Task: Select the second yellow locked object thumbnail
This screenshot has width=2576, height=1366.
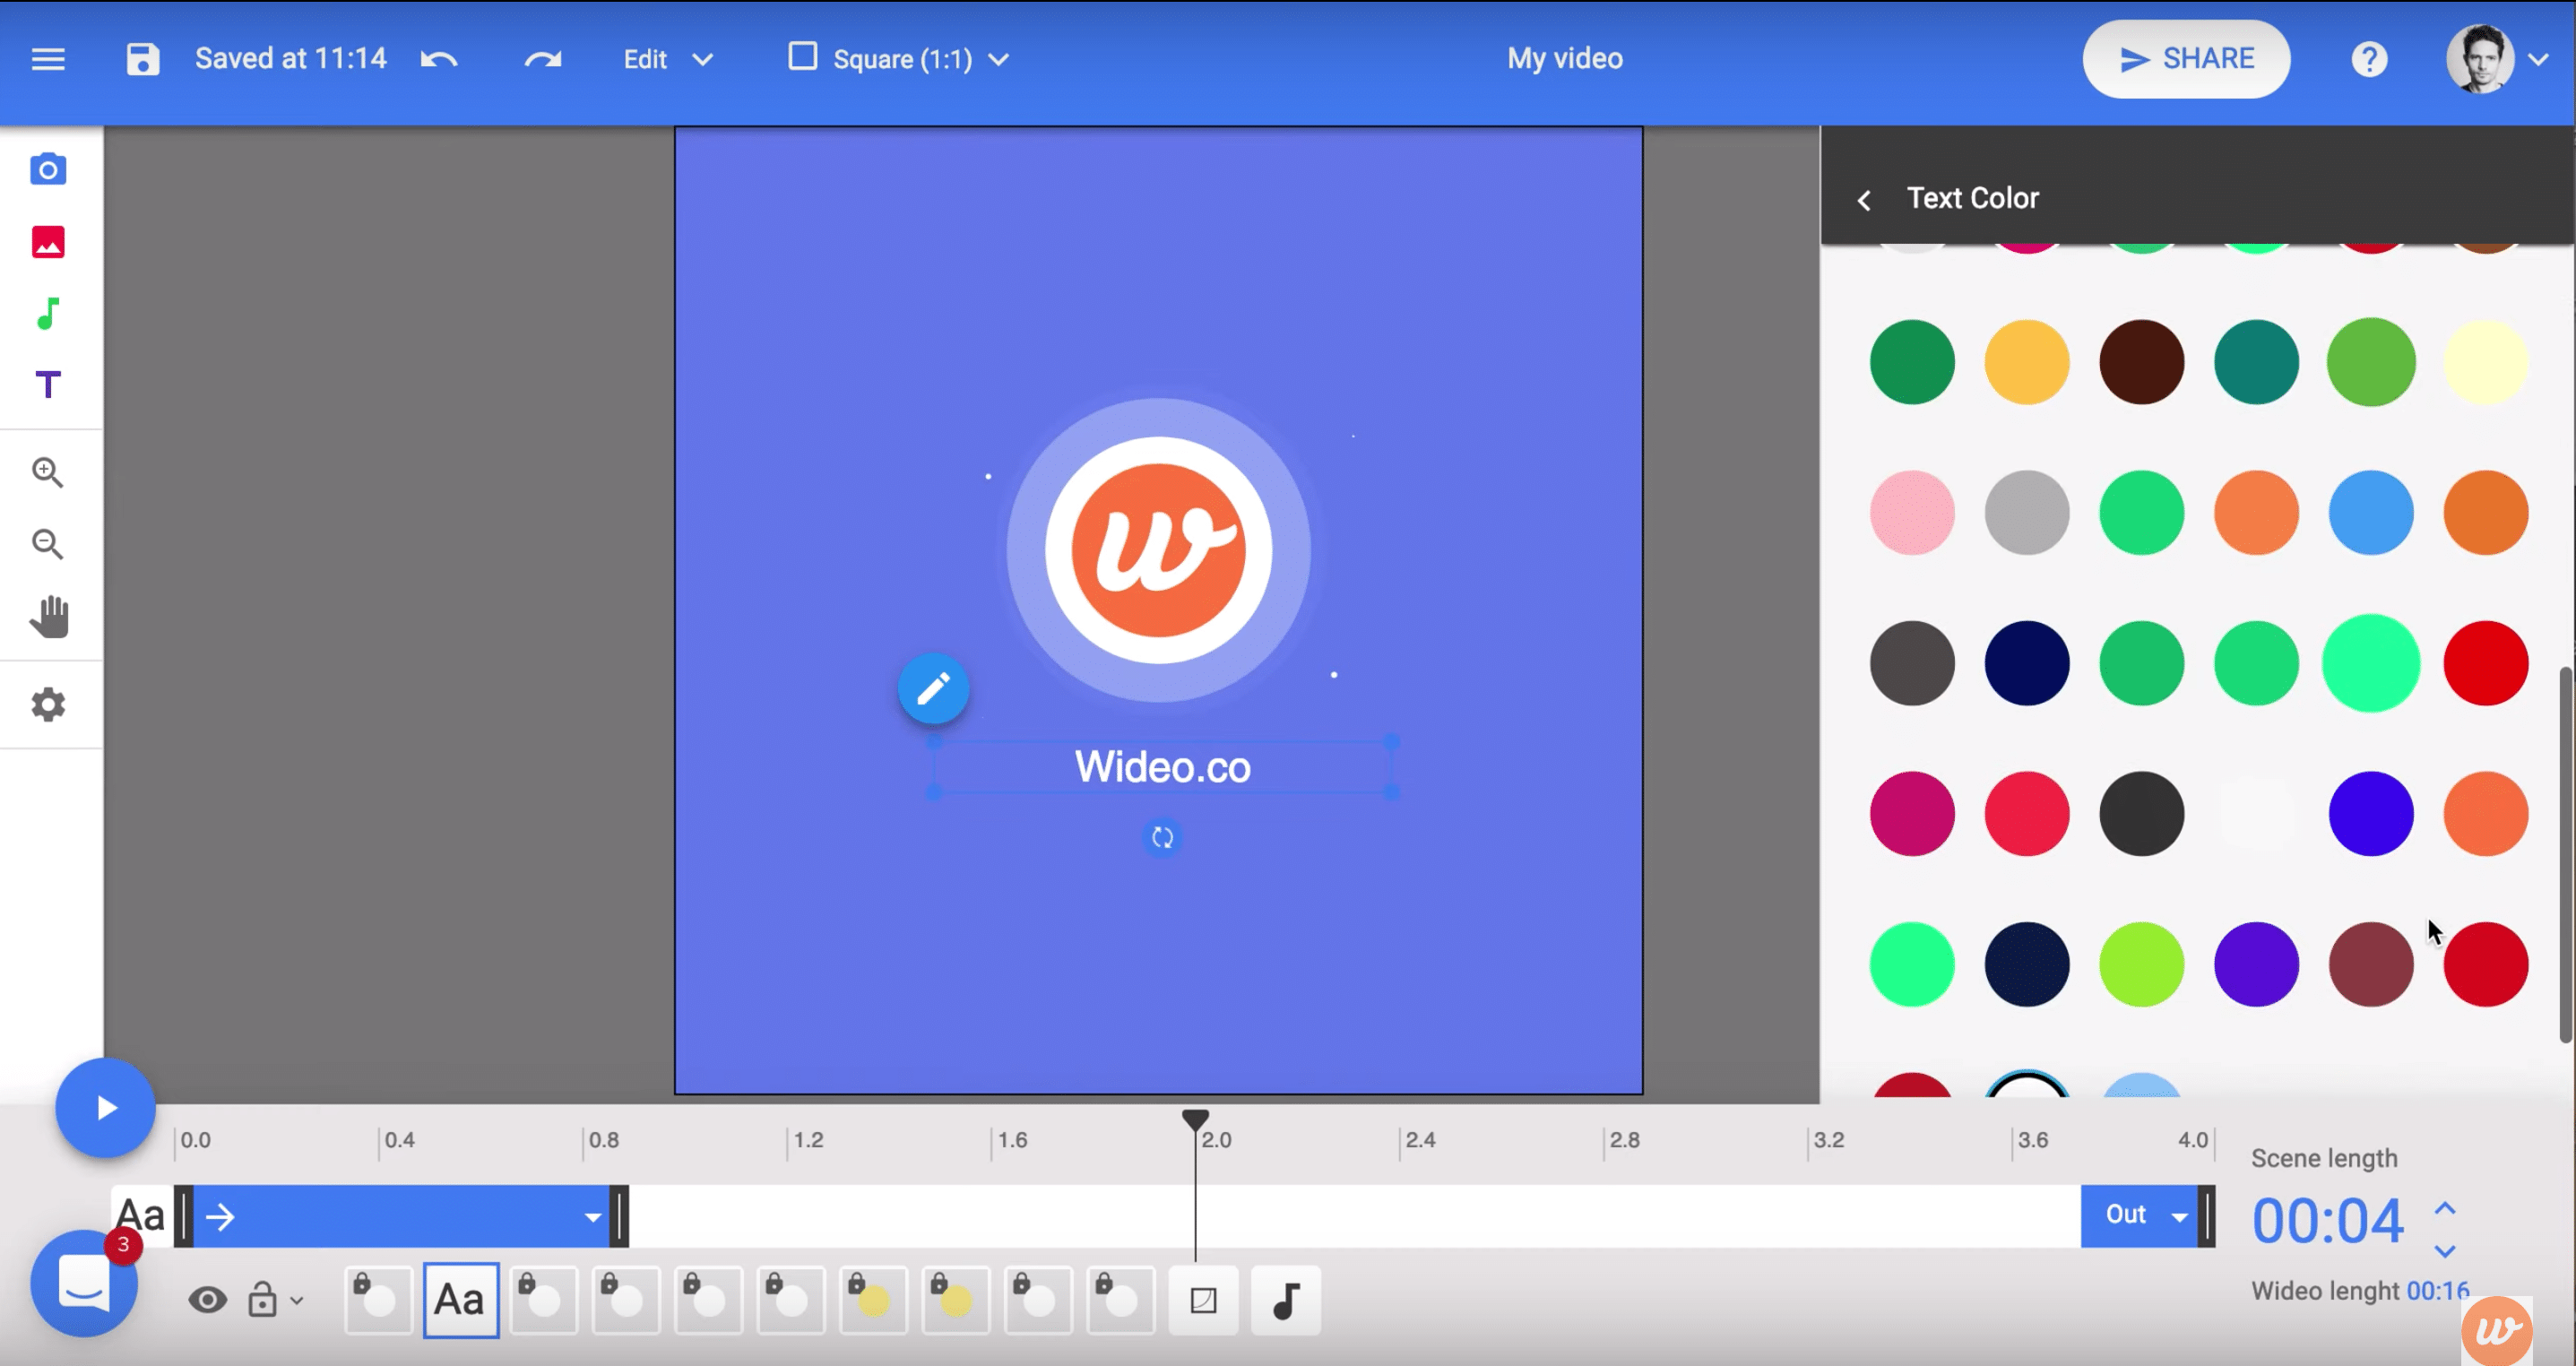Action: coord(955,1301)
